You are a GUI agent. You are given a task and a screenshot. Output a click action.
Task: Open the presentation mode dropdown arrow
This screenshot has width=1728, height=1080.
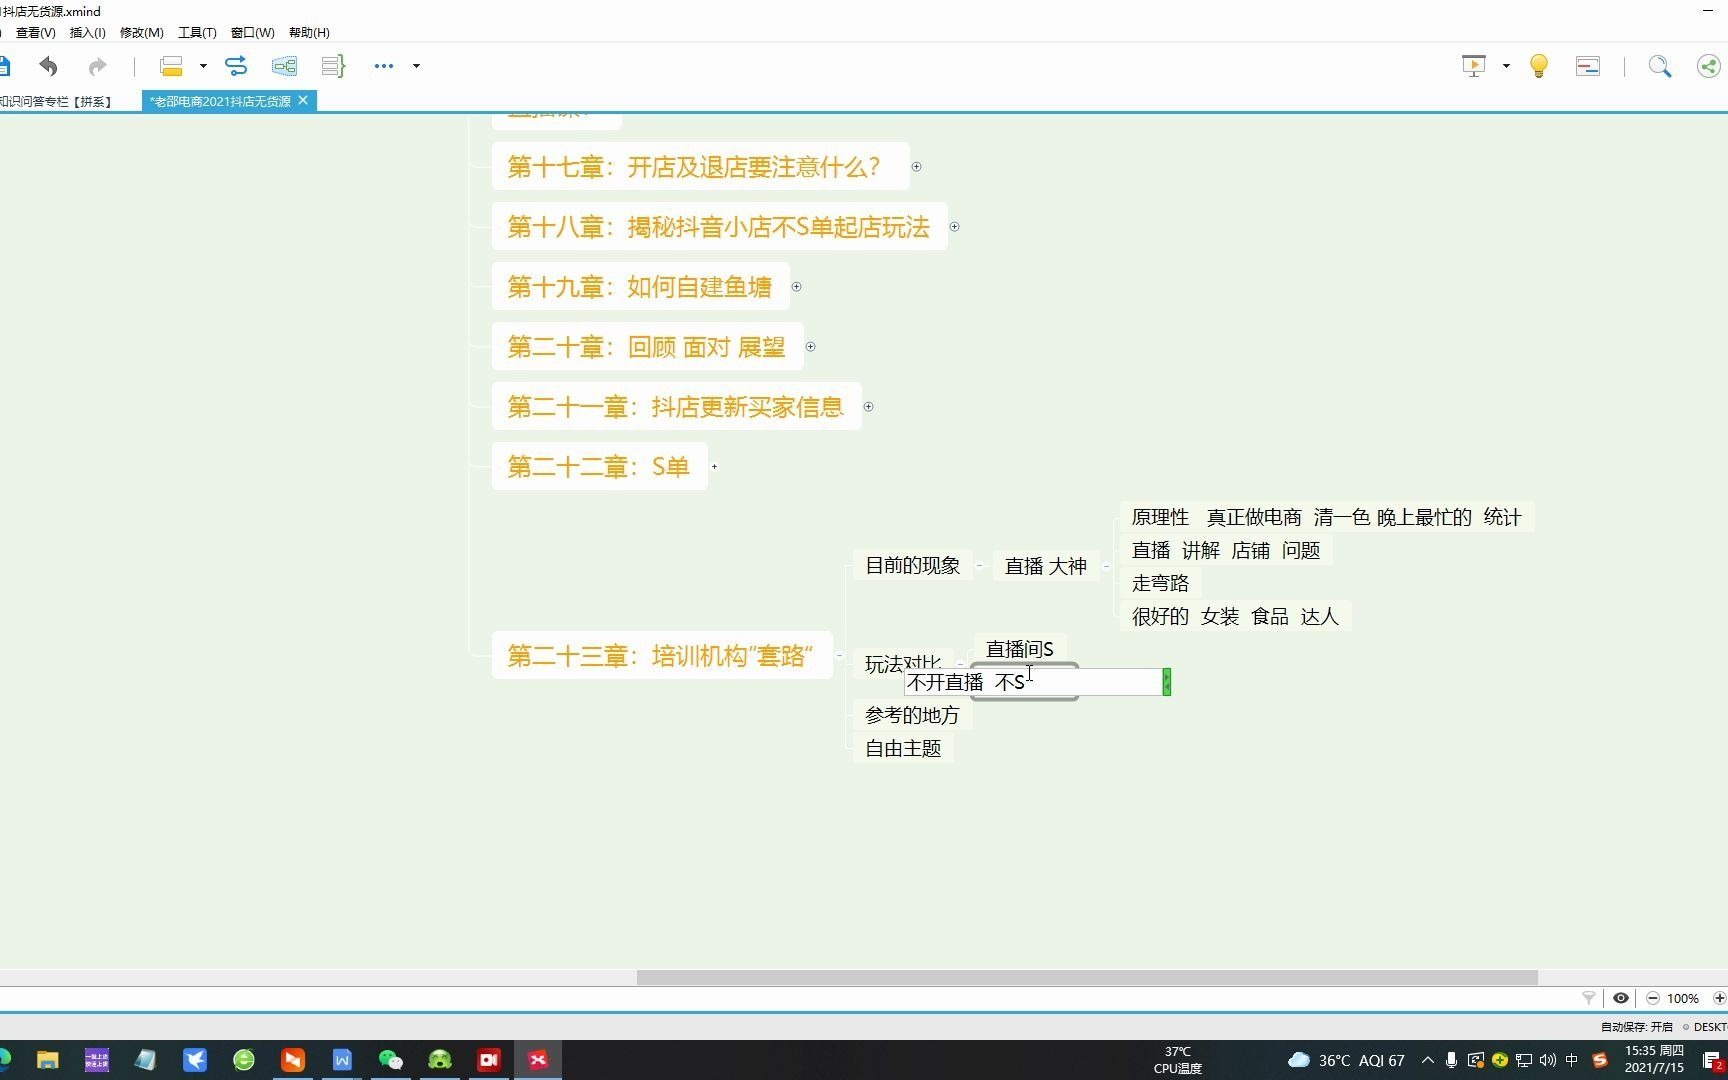point(1506,66)
